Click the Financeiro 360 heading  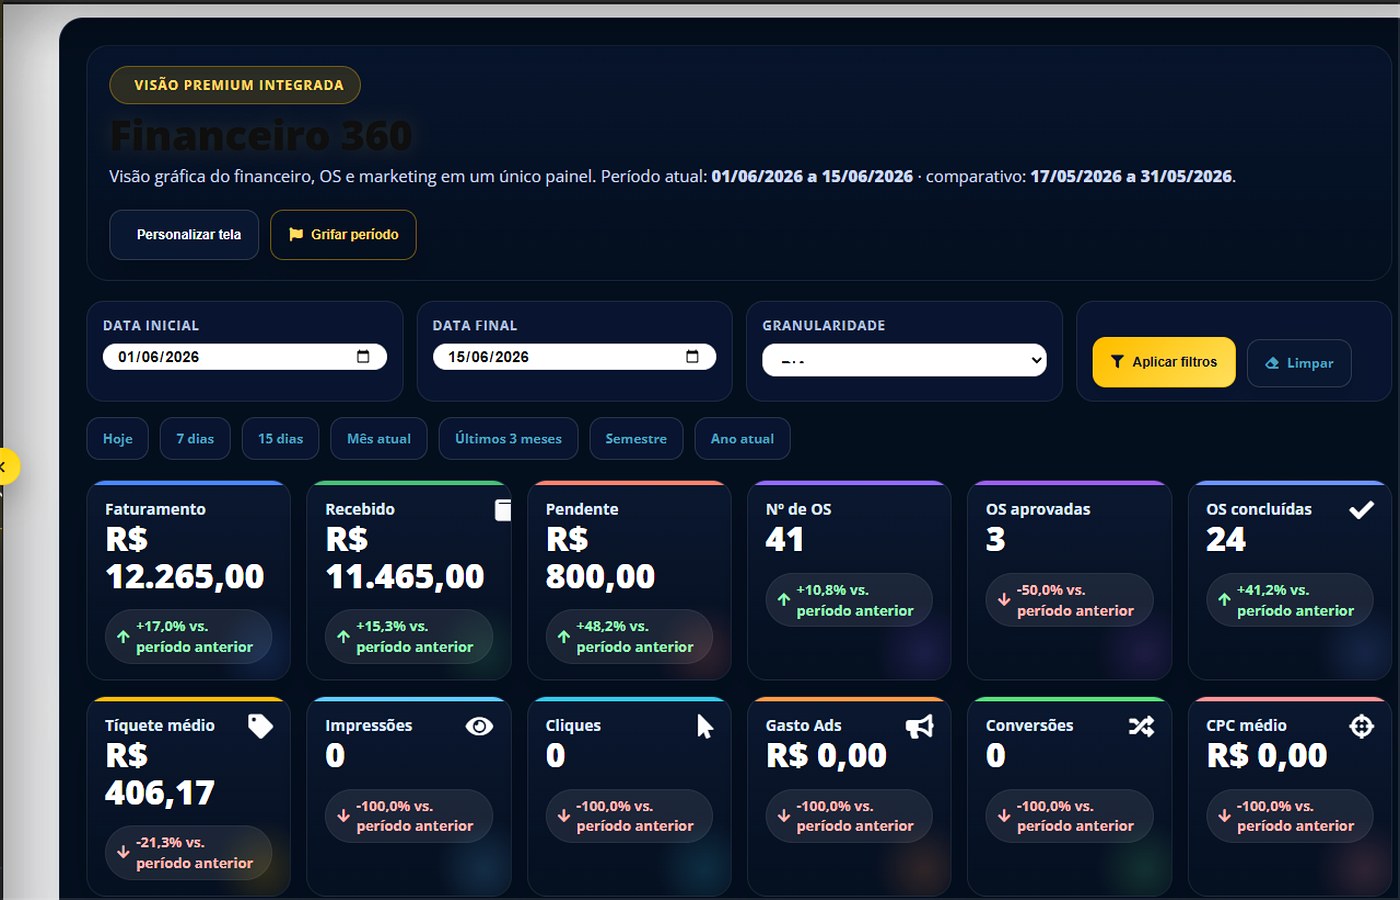[x=261, y=136]
